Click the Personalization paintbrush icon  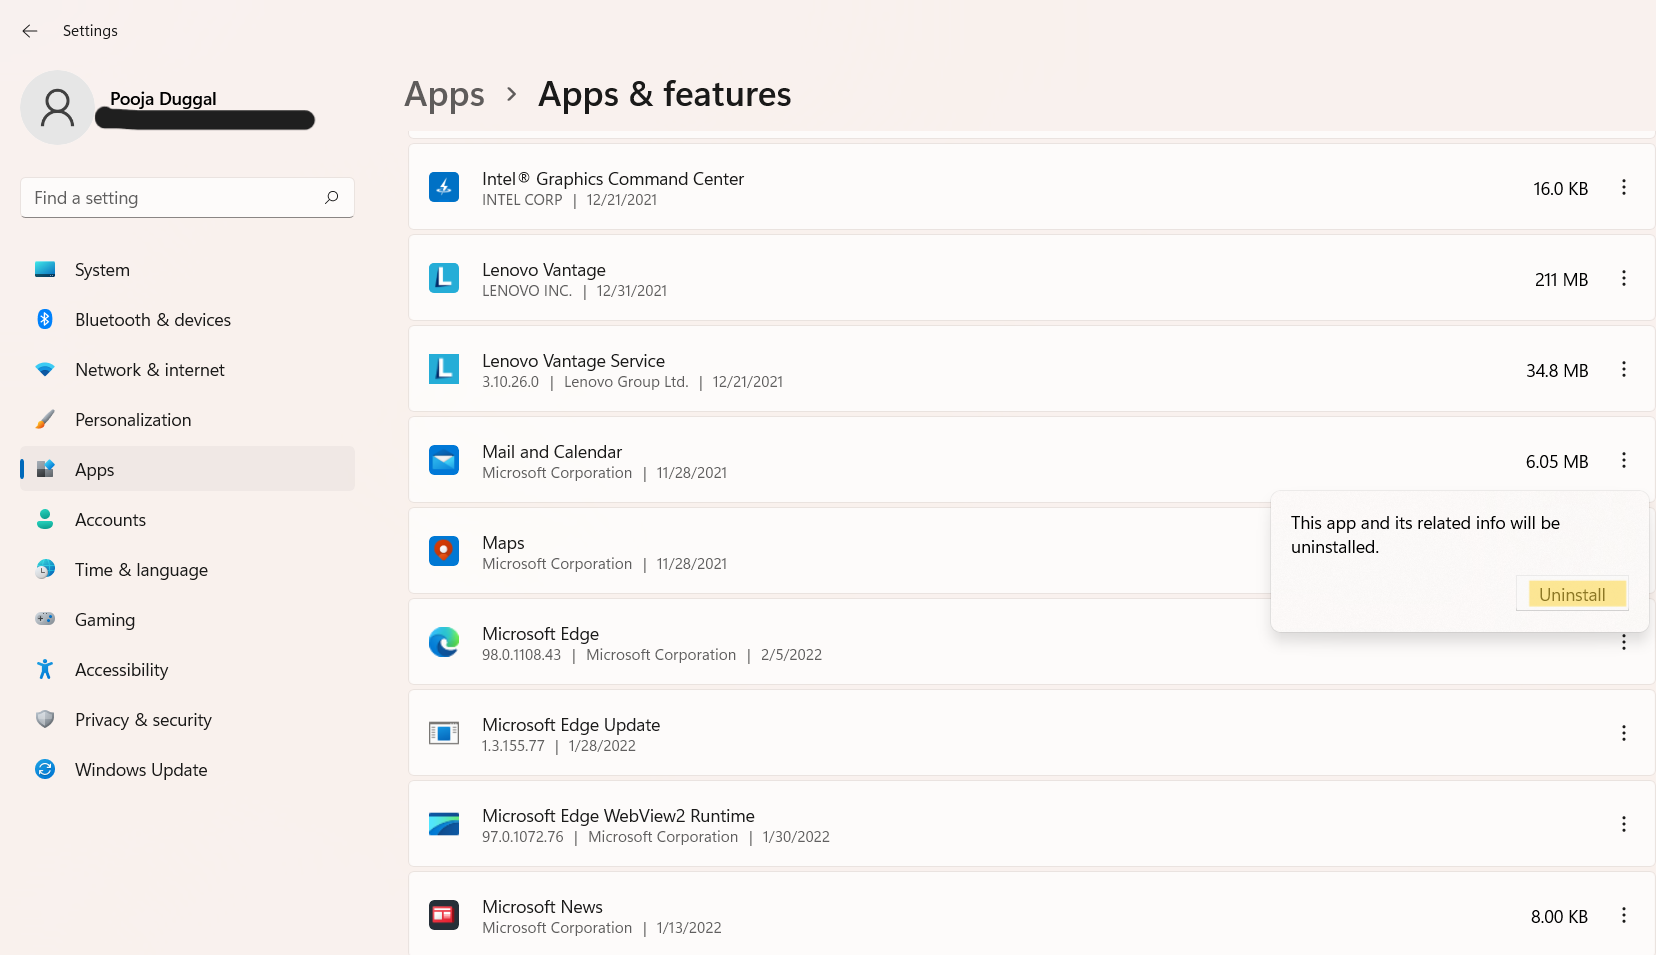click(x=45, y=419)
